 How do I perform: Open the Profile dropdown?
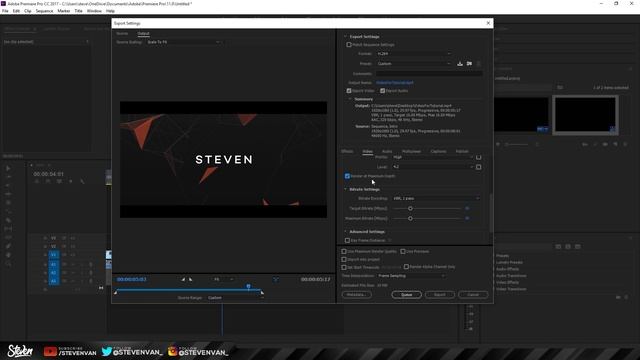(433, 157)
